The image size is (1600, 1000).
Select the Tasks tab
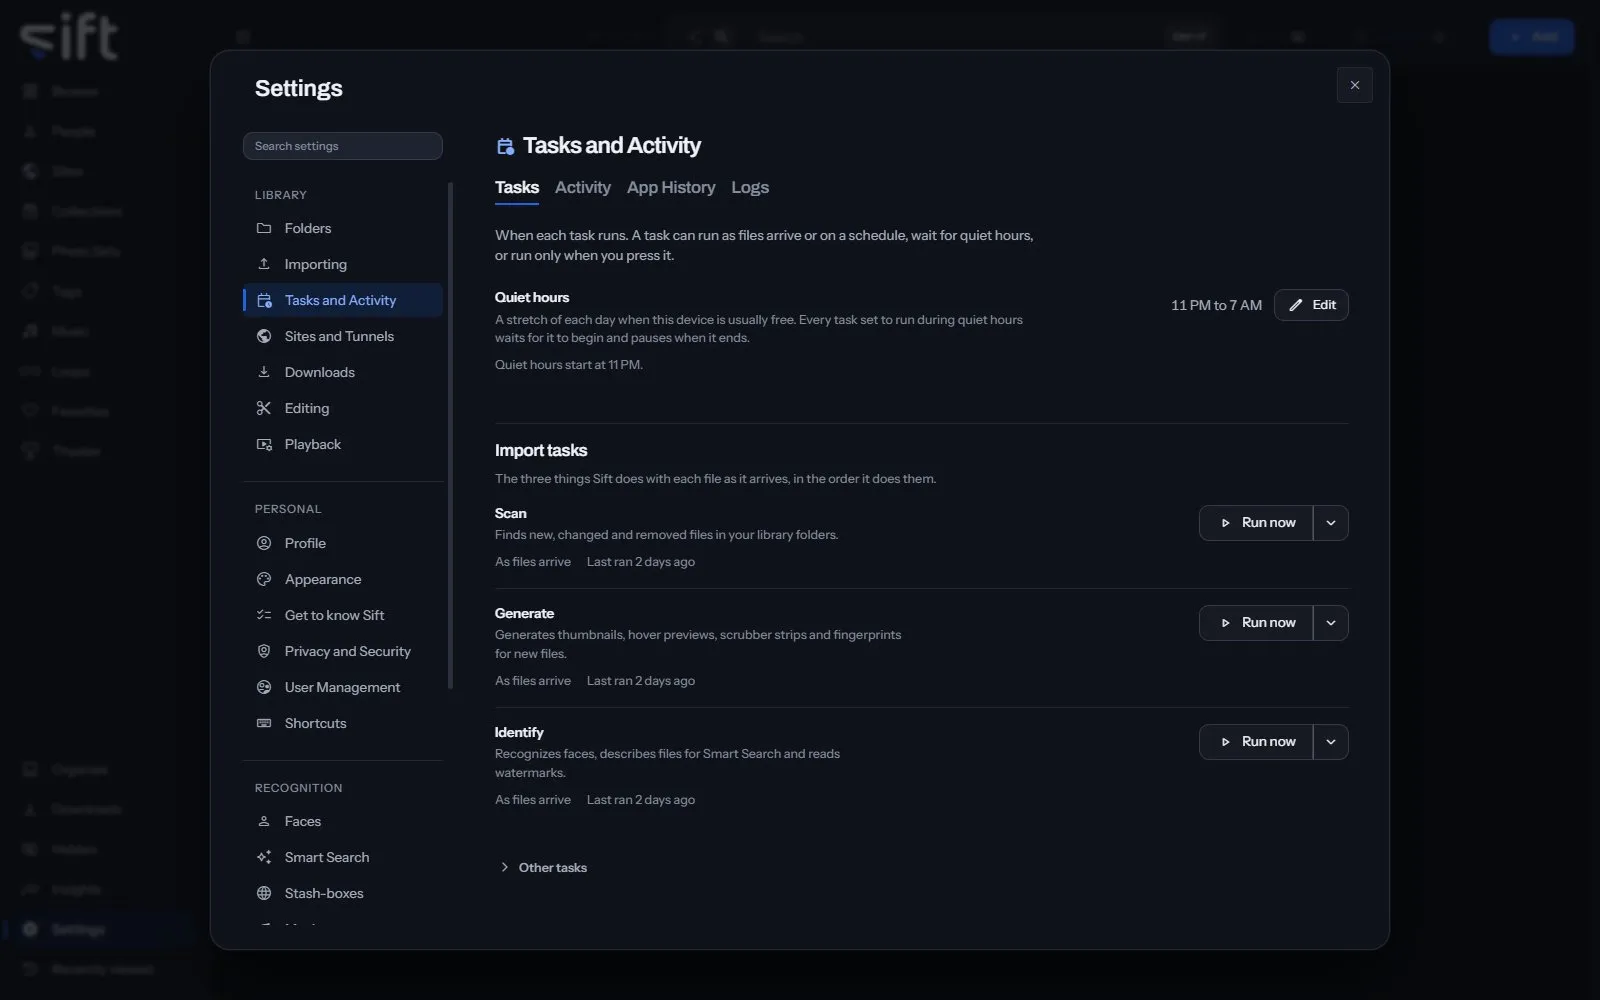(517, 188)
